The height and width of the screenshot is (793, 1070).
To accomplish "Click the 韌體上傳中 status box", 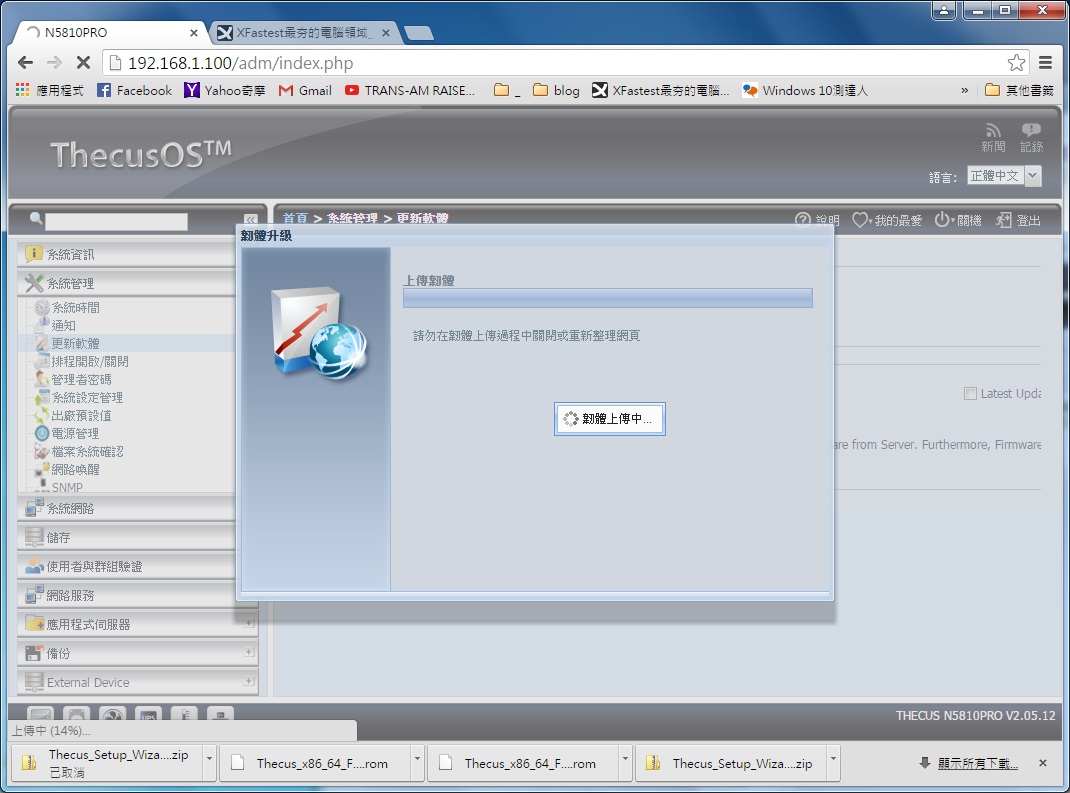I will point(609,418).
